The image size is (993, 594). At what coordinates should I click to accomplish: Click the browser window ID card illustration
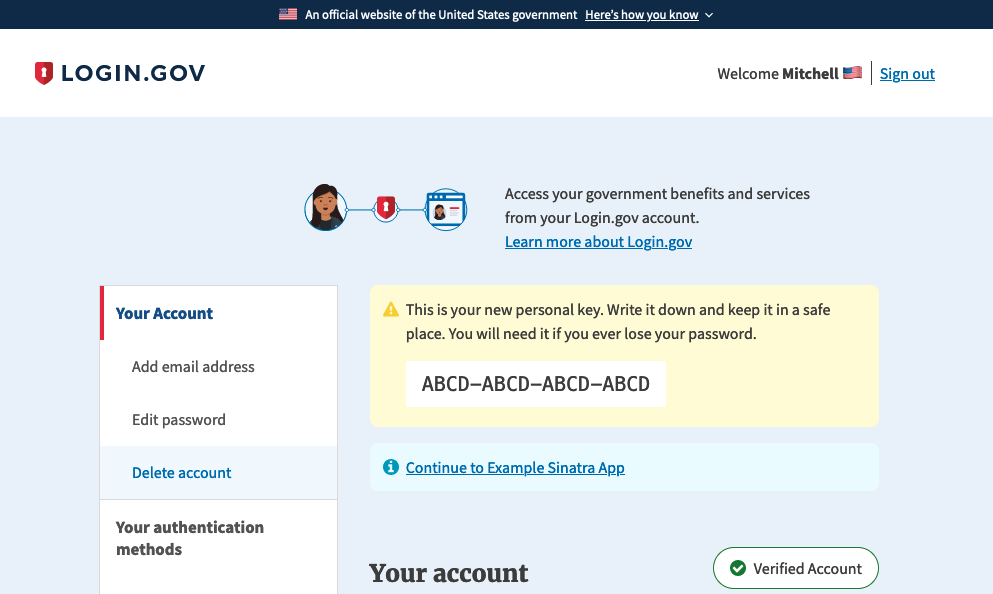click(x=446, y=210)
